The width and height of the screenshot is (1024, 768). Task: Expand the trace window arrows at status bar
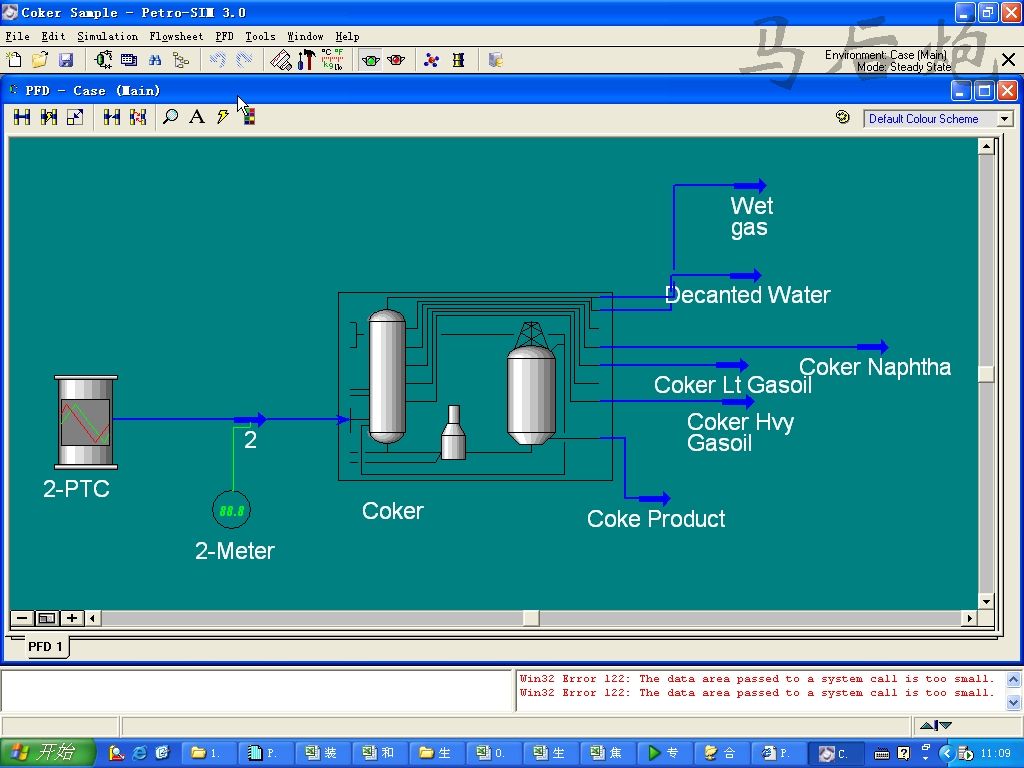point(935,725)
